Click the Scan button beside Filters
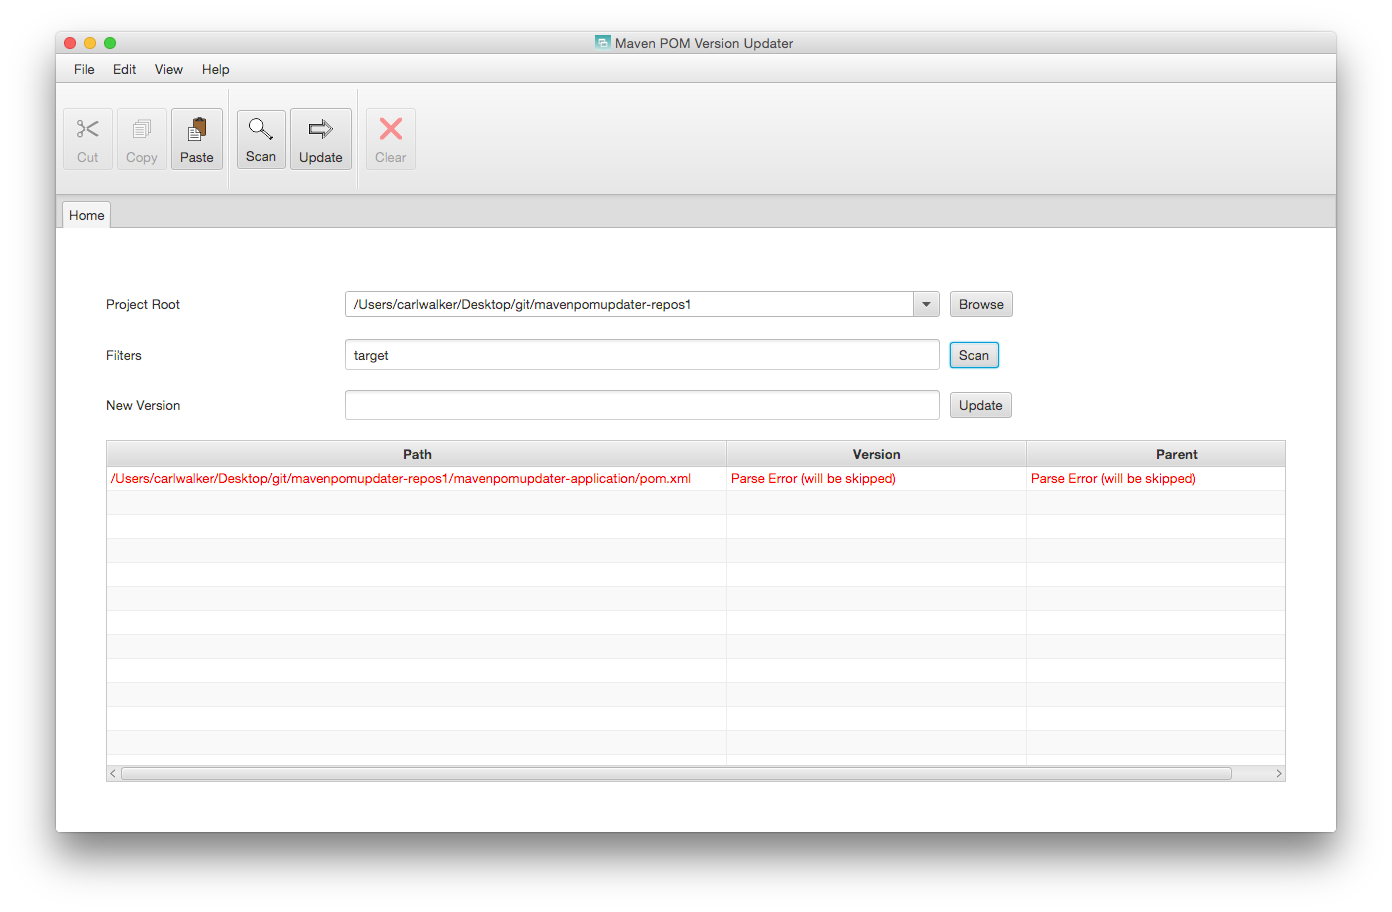The width and height of the screenshot is (1392, 912). click(x=974, y=355)
